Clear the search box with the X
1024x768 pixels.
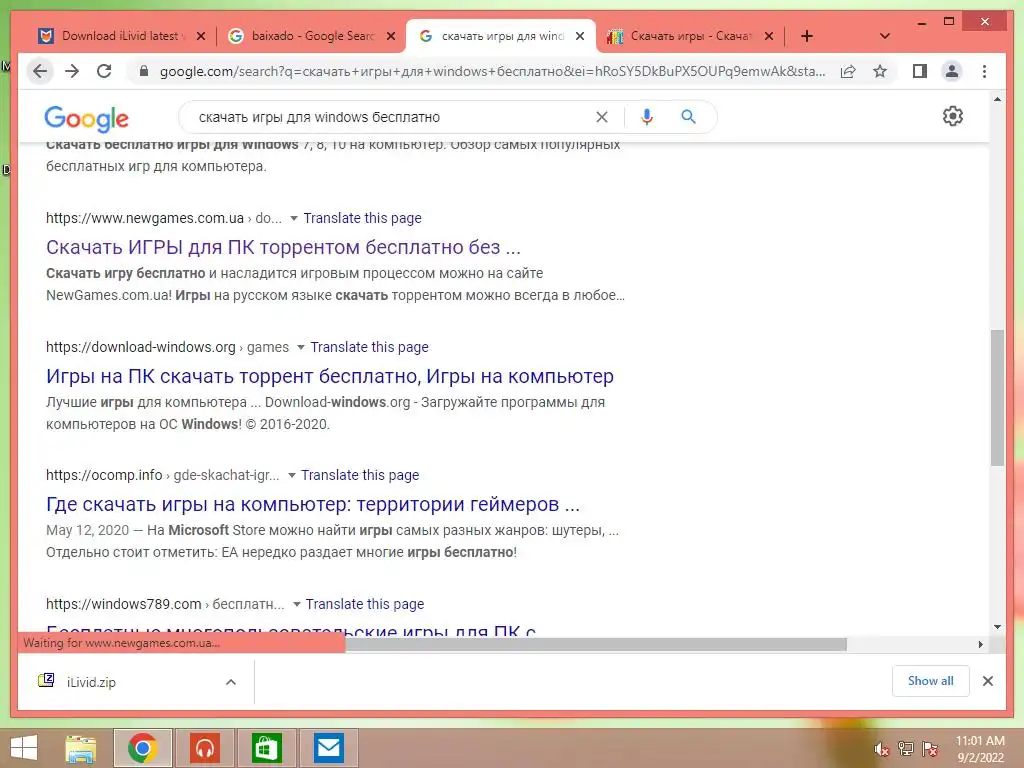(601, 117)
